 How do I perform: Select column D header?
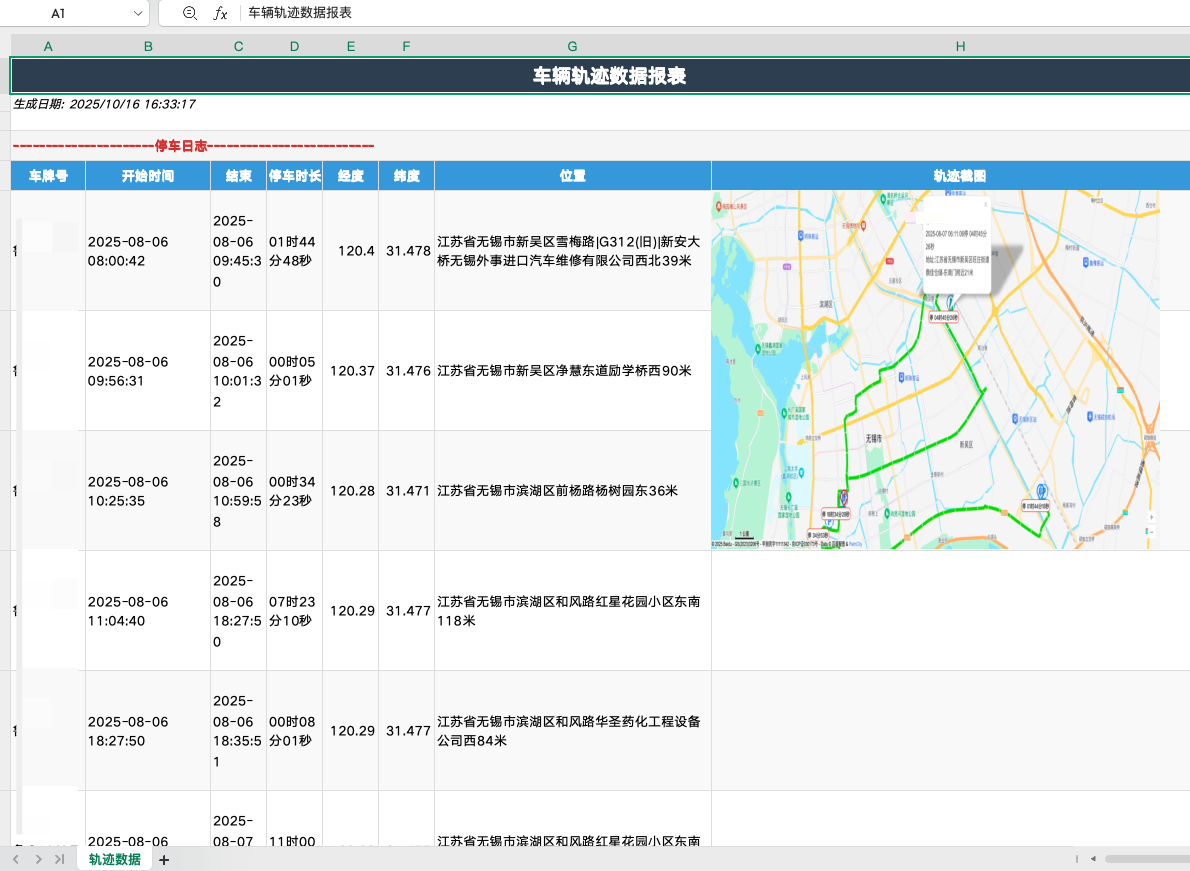[294, 46]
